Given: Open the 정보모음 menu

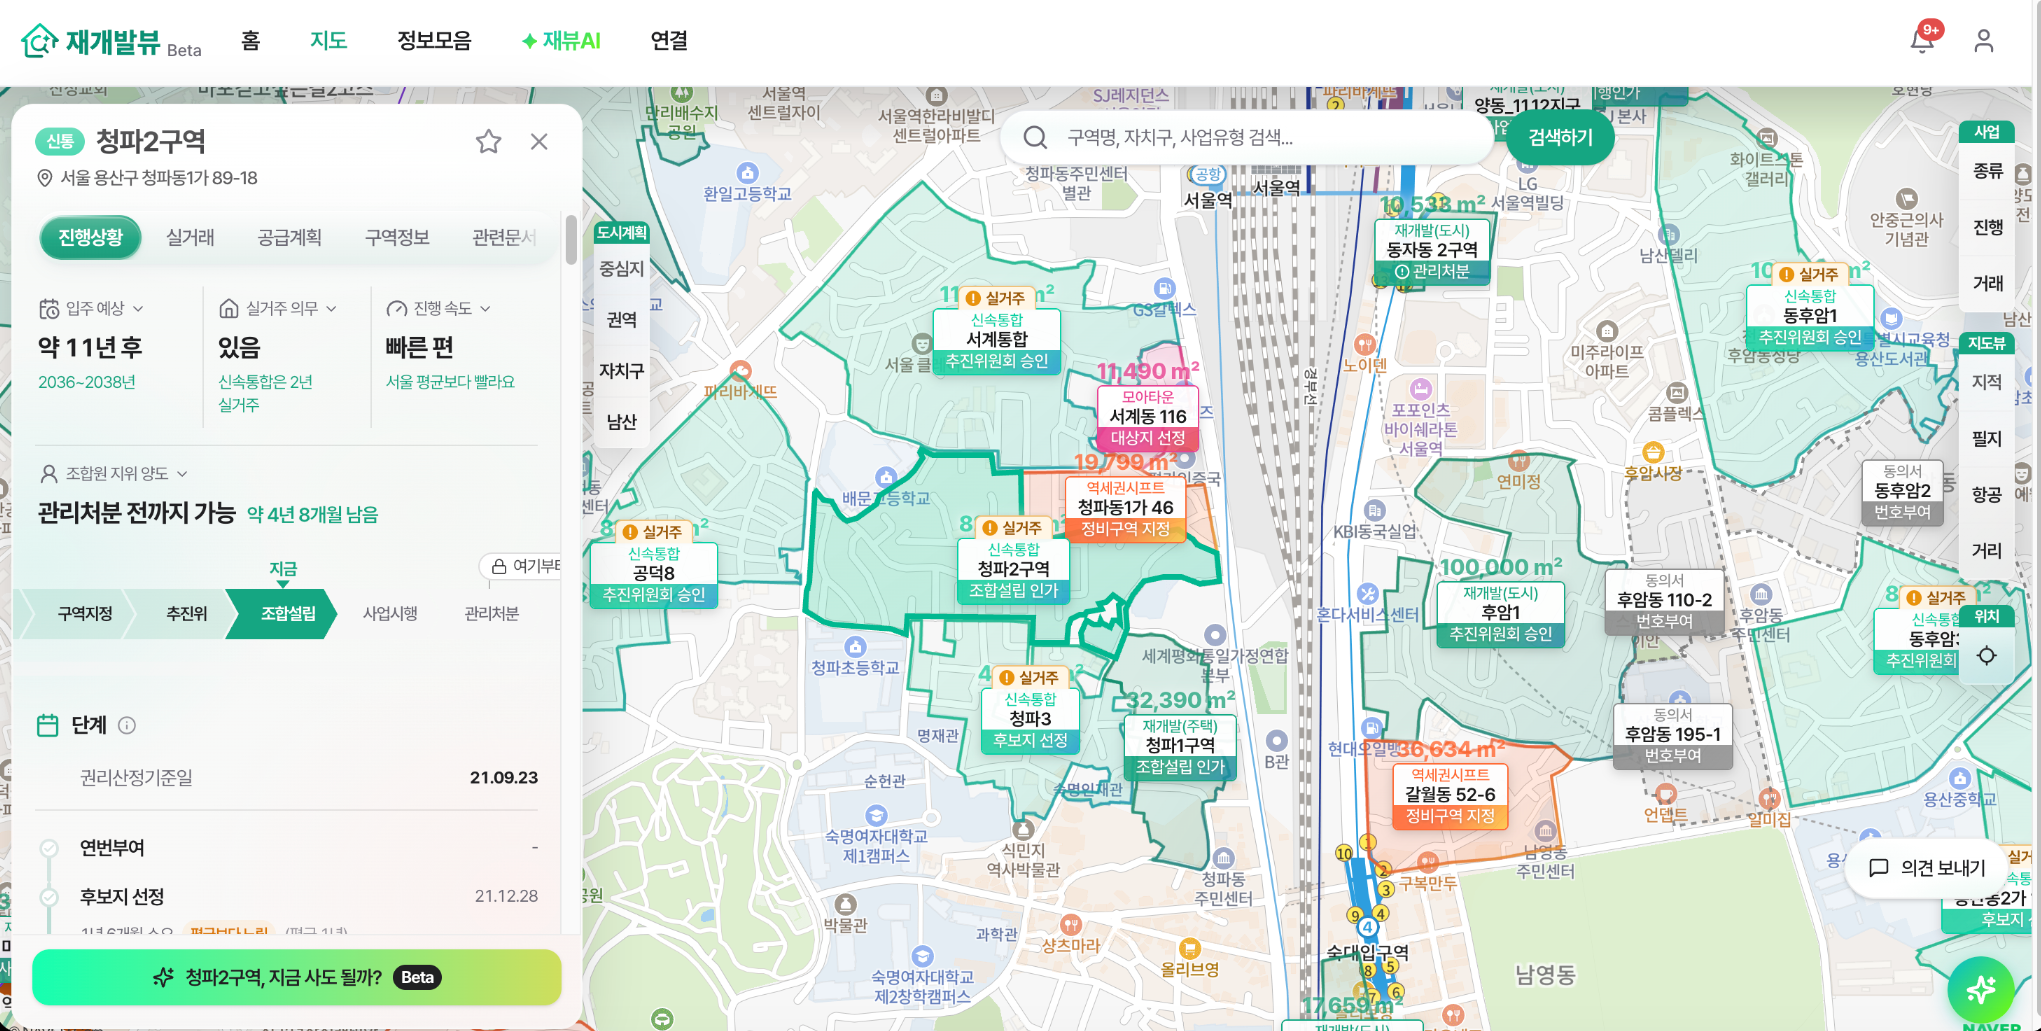Looking at the screenshot, I should [x=434, y=41].
